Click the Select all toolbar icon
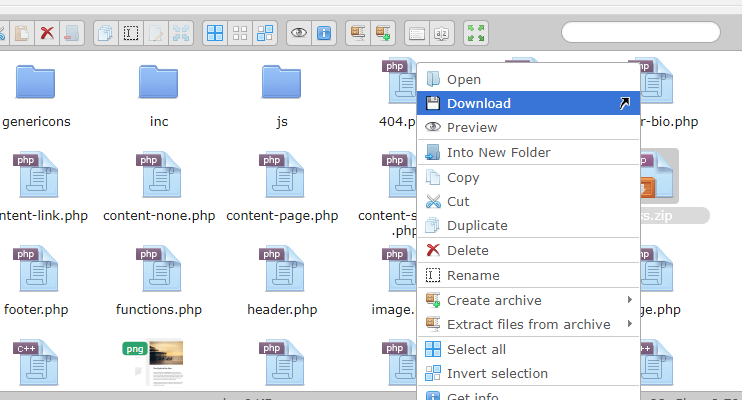The width and height of the screenshot is (742, 400). tap(215, 33)
